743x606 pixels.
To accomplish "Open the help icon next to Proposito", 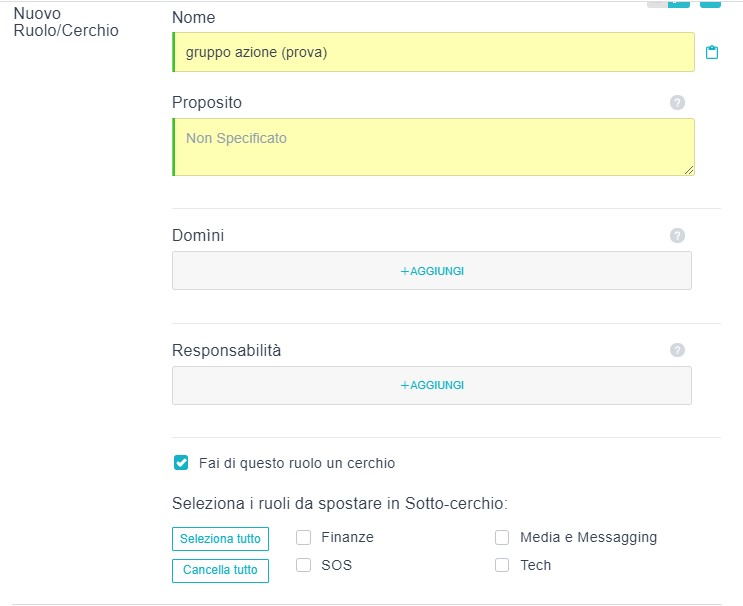I will [x=677, y=103].
